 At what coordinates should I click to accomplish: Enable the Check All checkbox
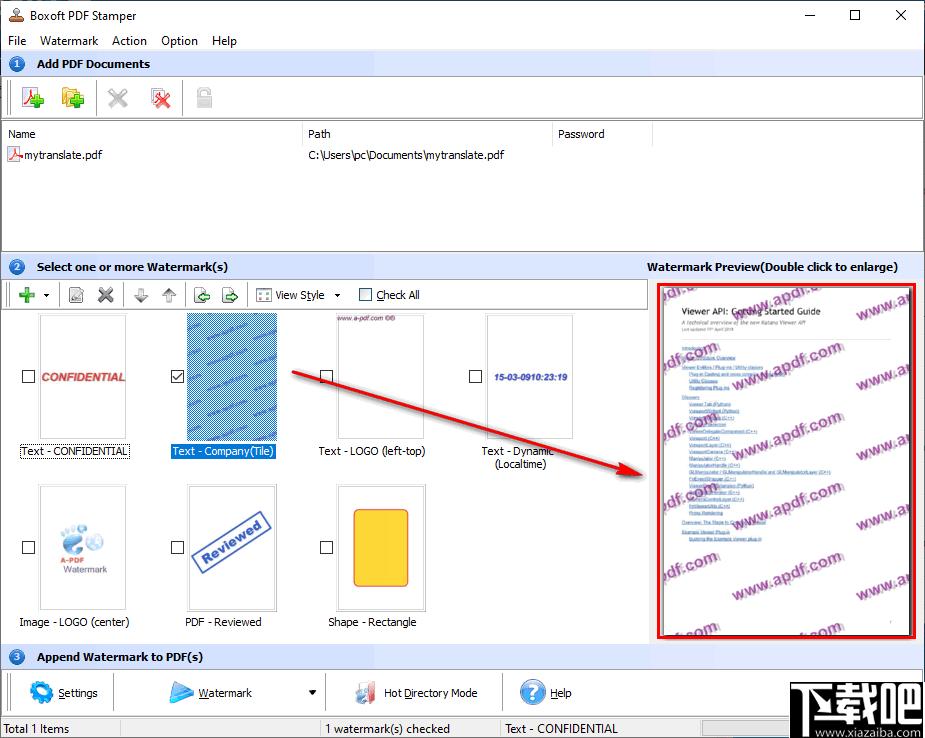point(366,295)
